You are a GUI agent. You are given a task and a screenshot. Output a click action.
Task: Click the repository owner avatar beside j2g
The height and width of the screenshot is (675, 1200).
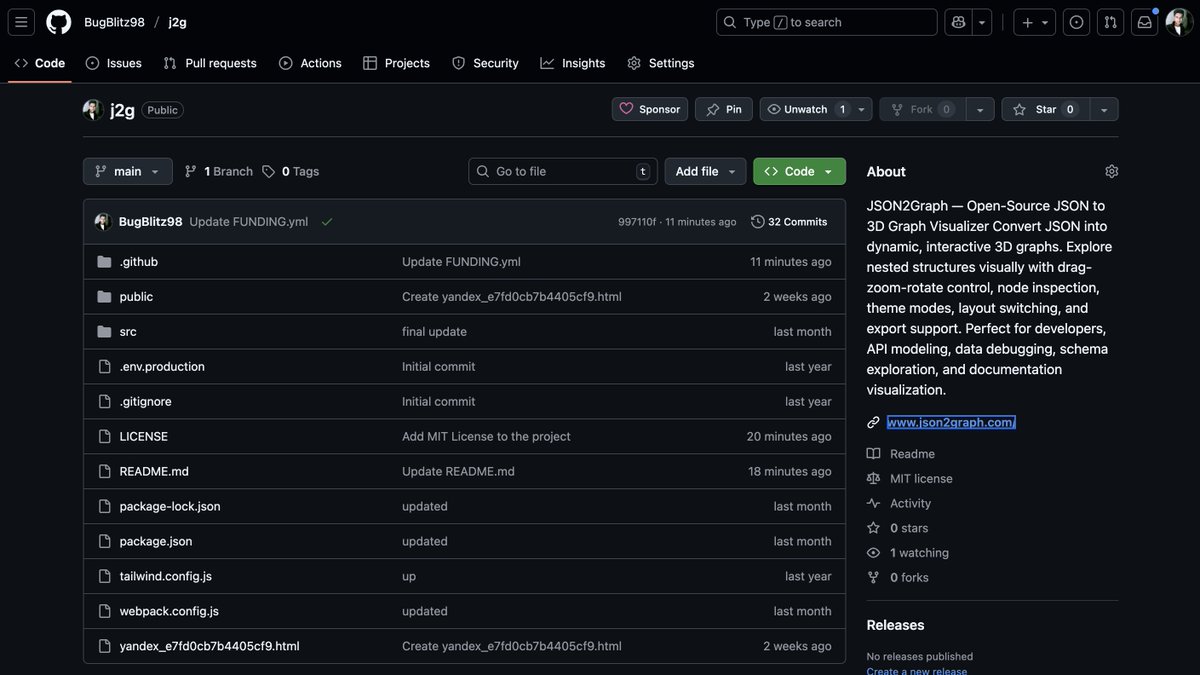point(93,110)
